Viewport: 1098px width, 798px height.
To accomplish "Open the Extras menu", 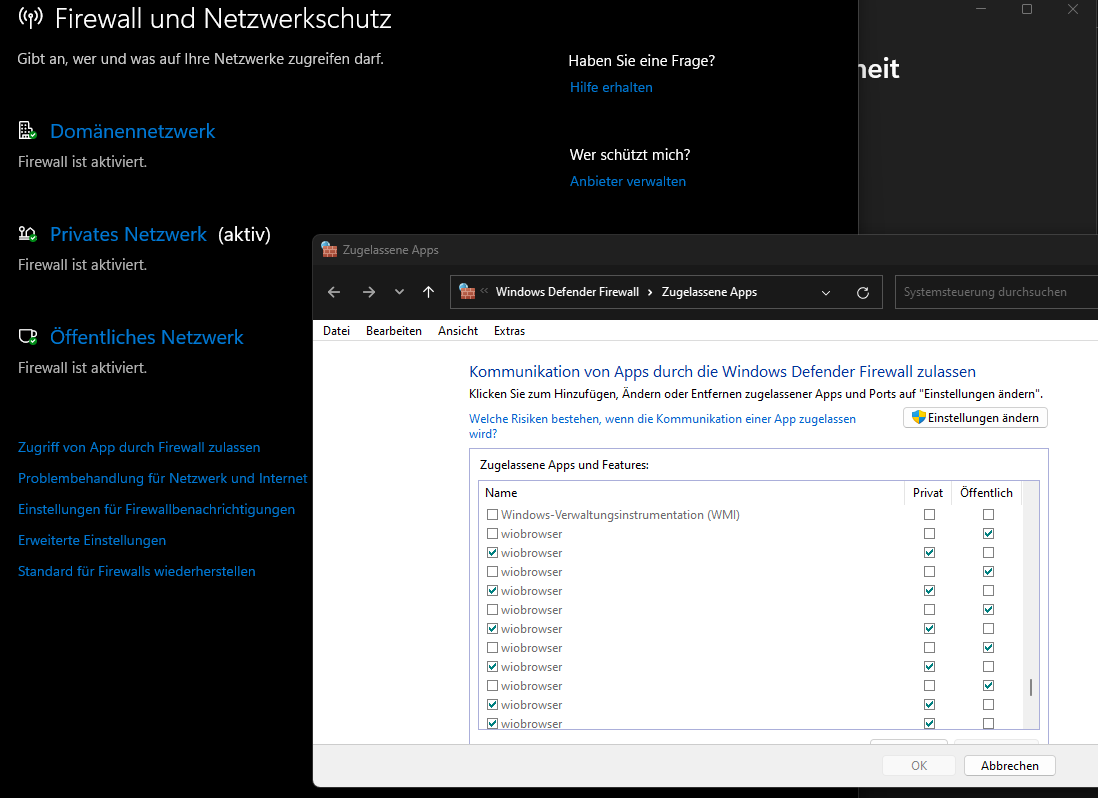I will [509, 331].
